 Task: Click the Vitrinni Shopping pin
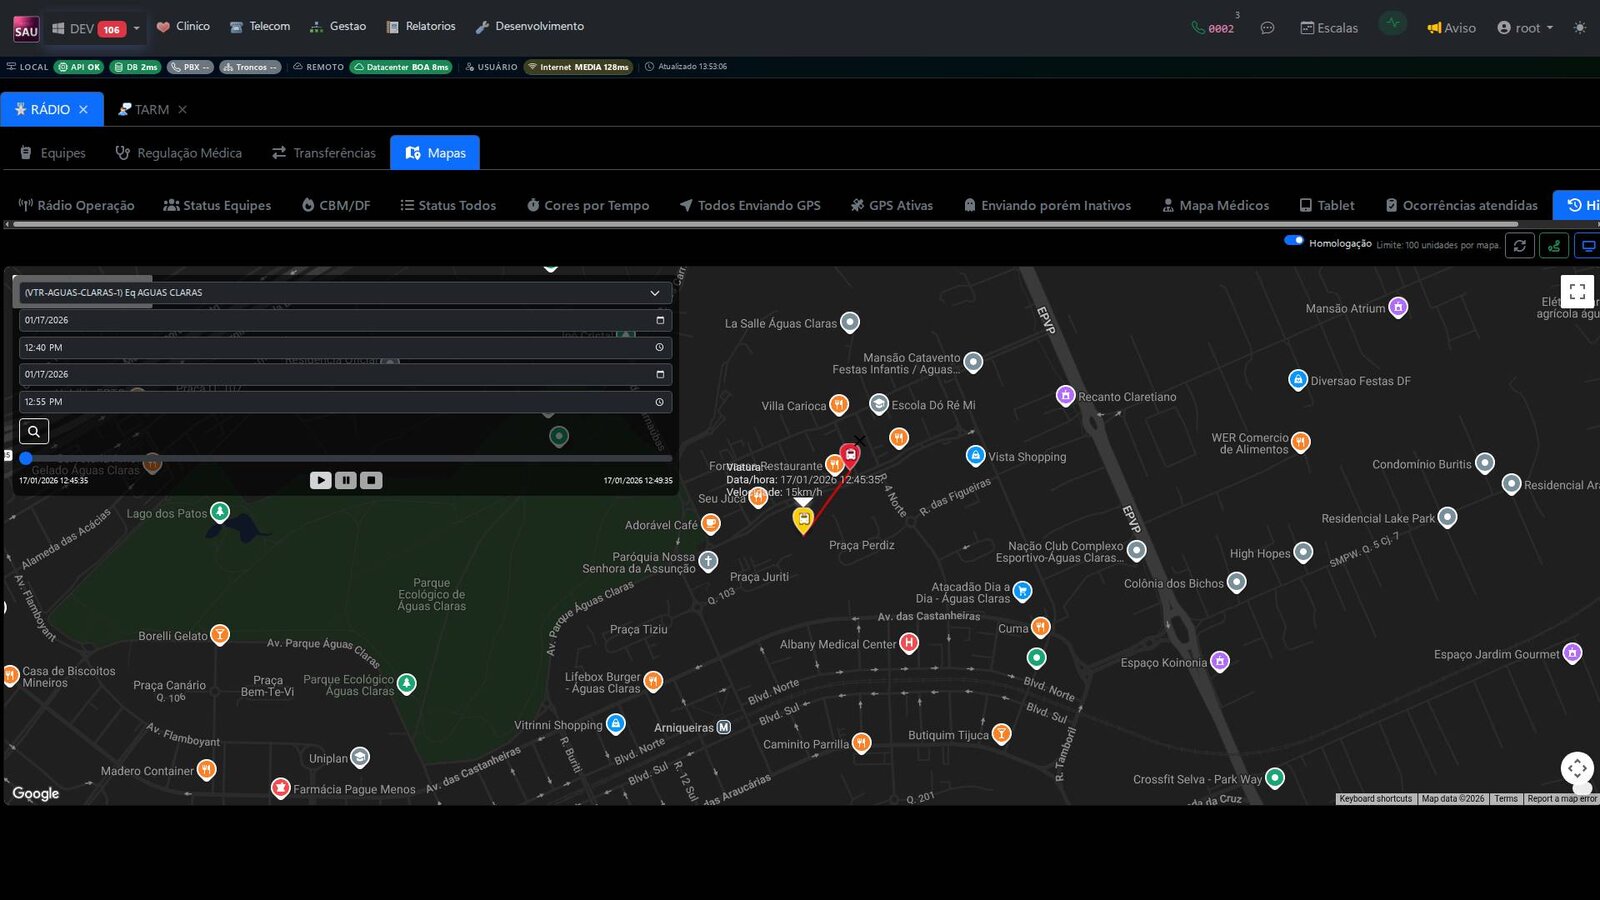[x=616, y=723]
